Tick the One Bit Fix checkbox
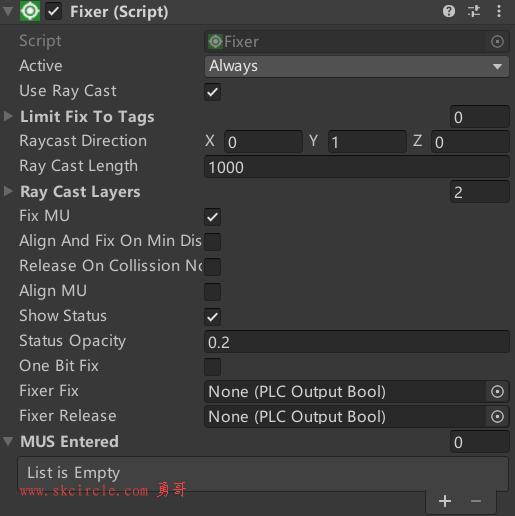 212,367
